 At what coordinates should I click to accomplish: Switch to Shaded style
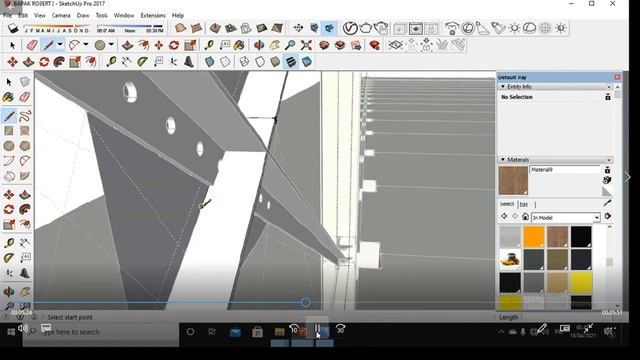[276, 62]
